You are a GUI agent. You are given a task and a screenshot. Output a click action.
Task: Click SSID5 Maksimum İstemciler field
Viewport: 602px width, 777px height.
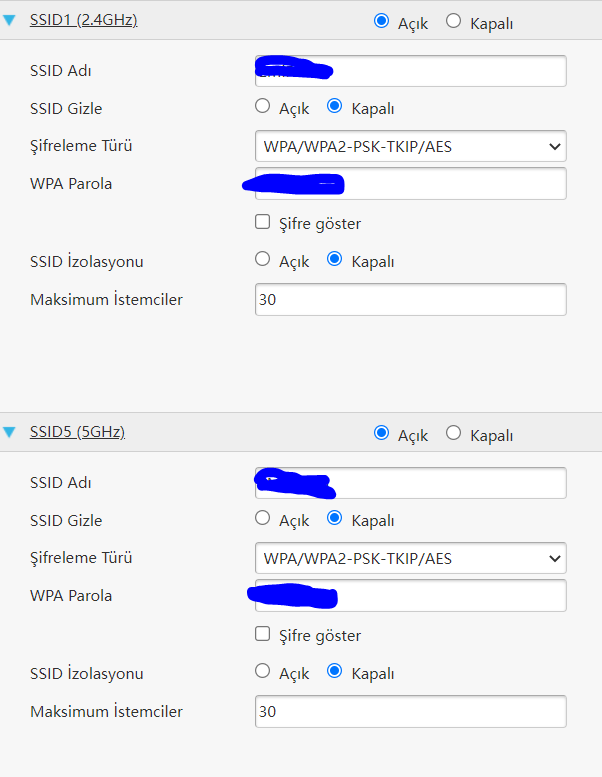click(x=410, y=711)
